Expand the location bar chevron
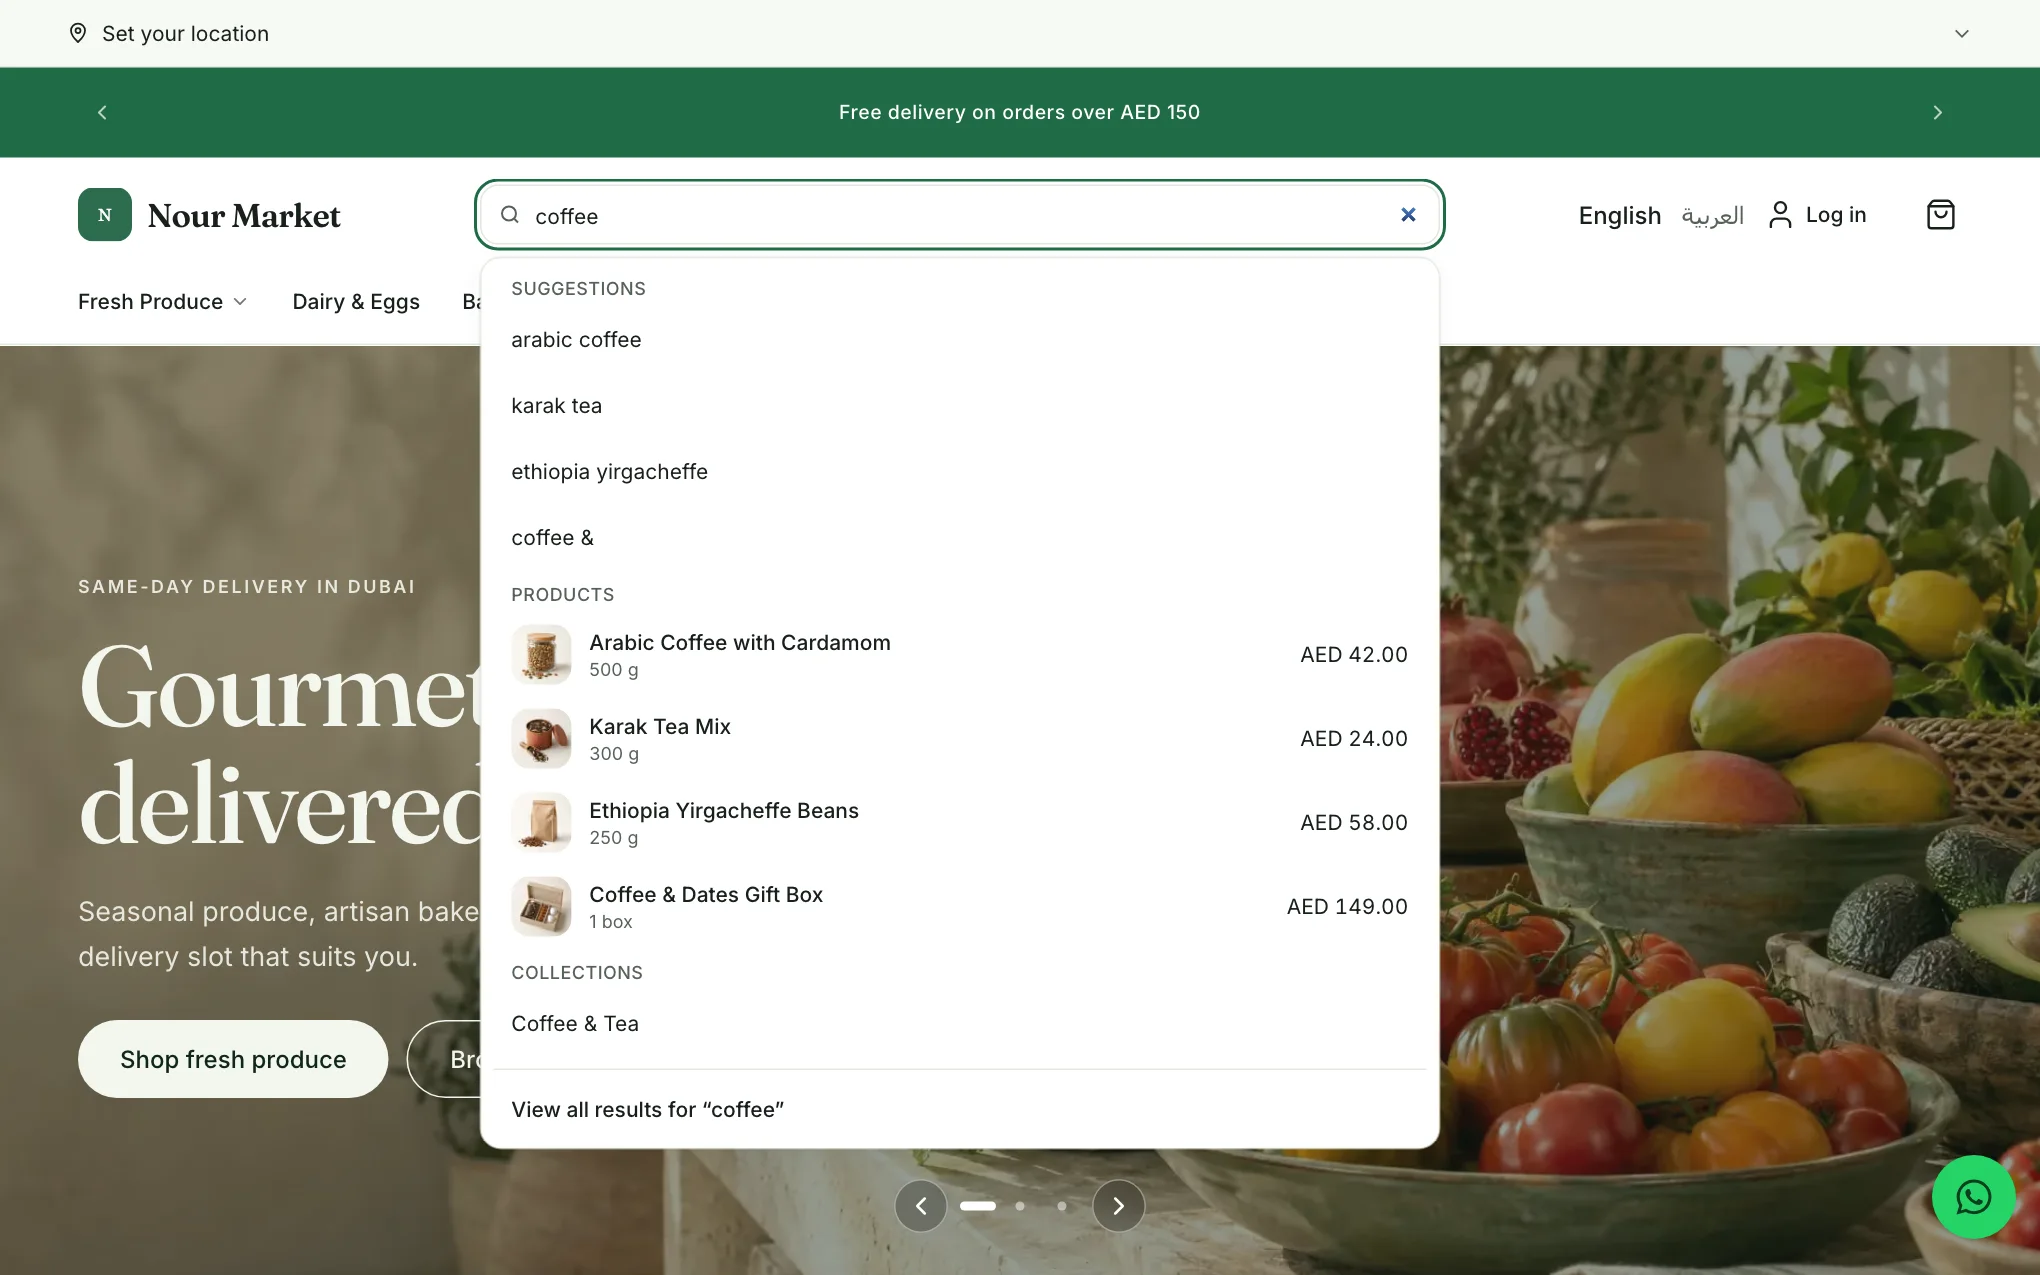The image size is (2040, 1275). pyautogui.click(x=1961, y=33)
